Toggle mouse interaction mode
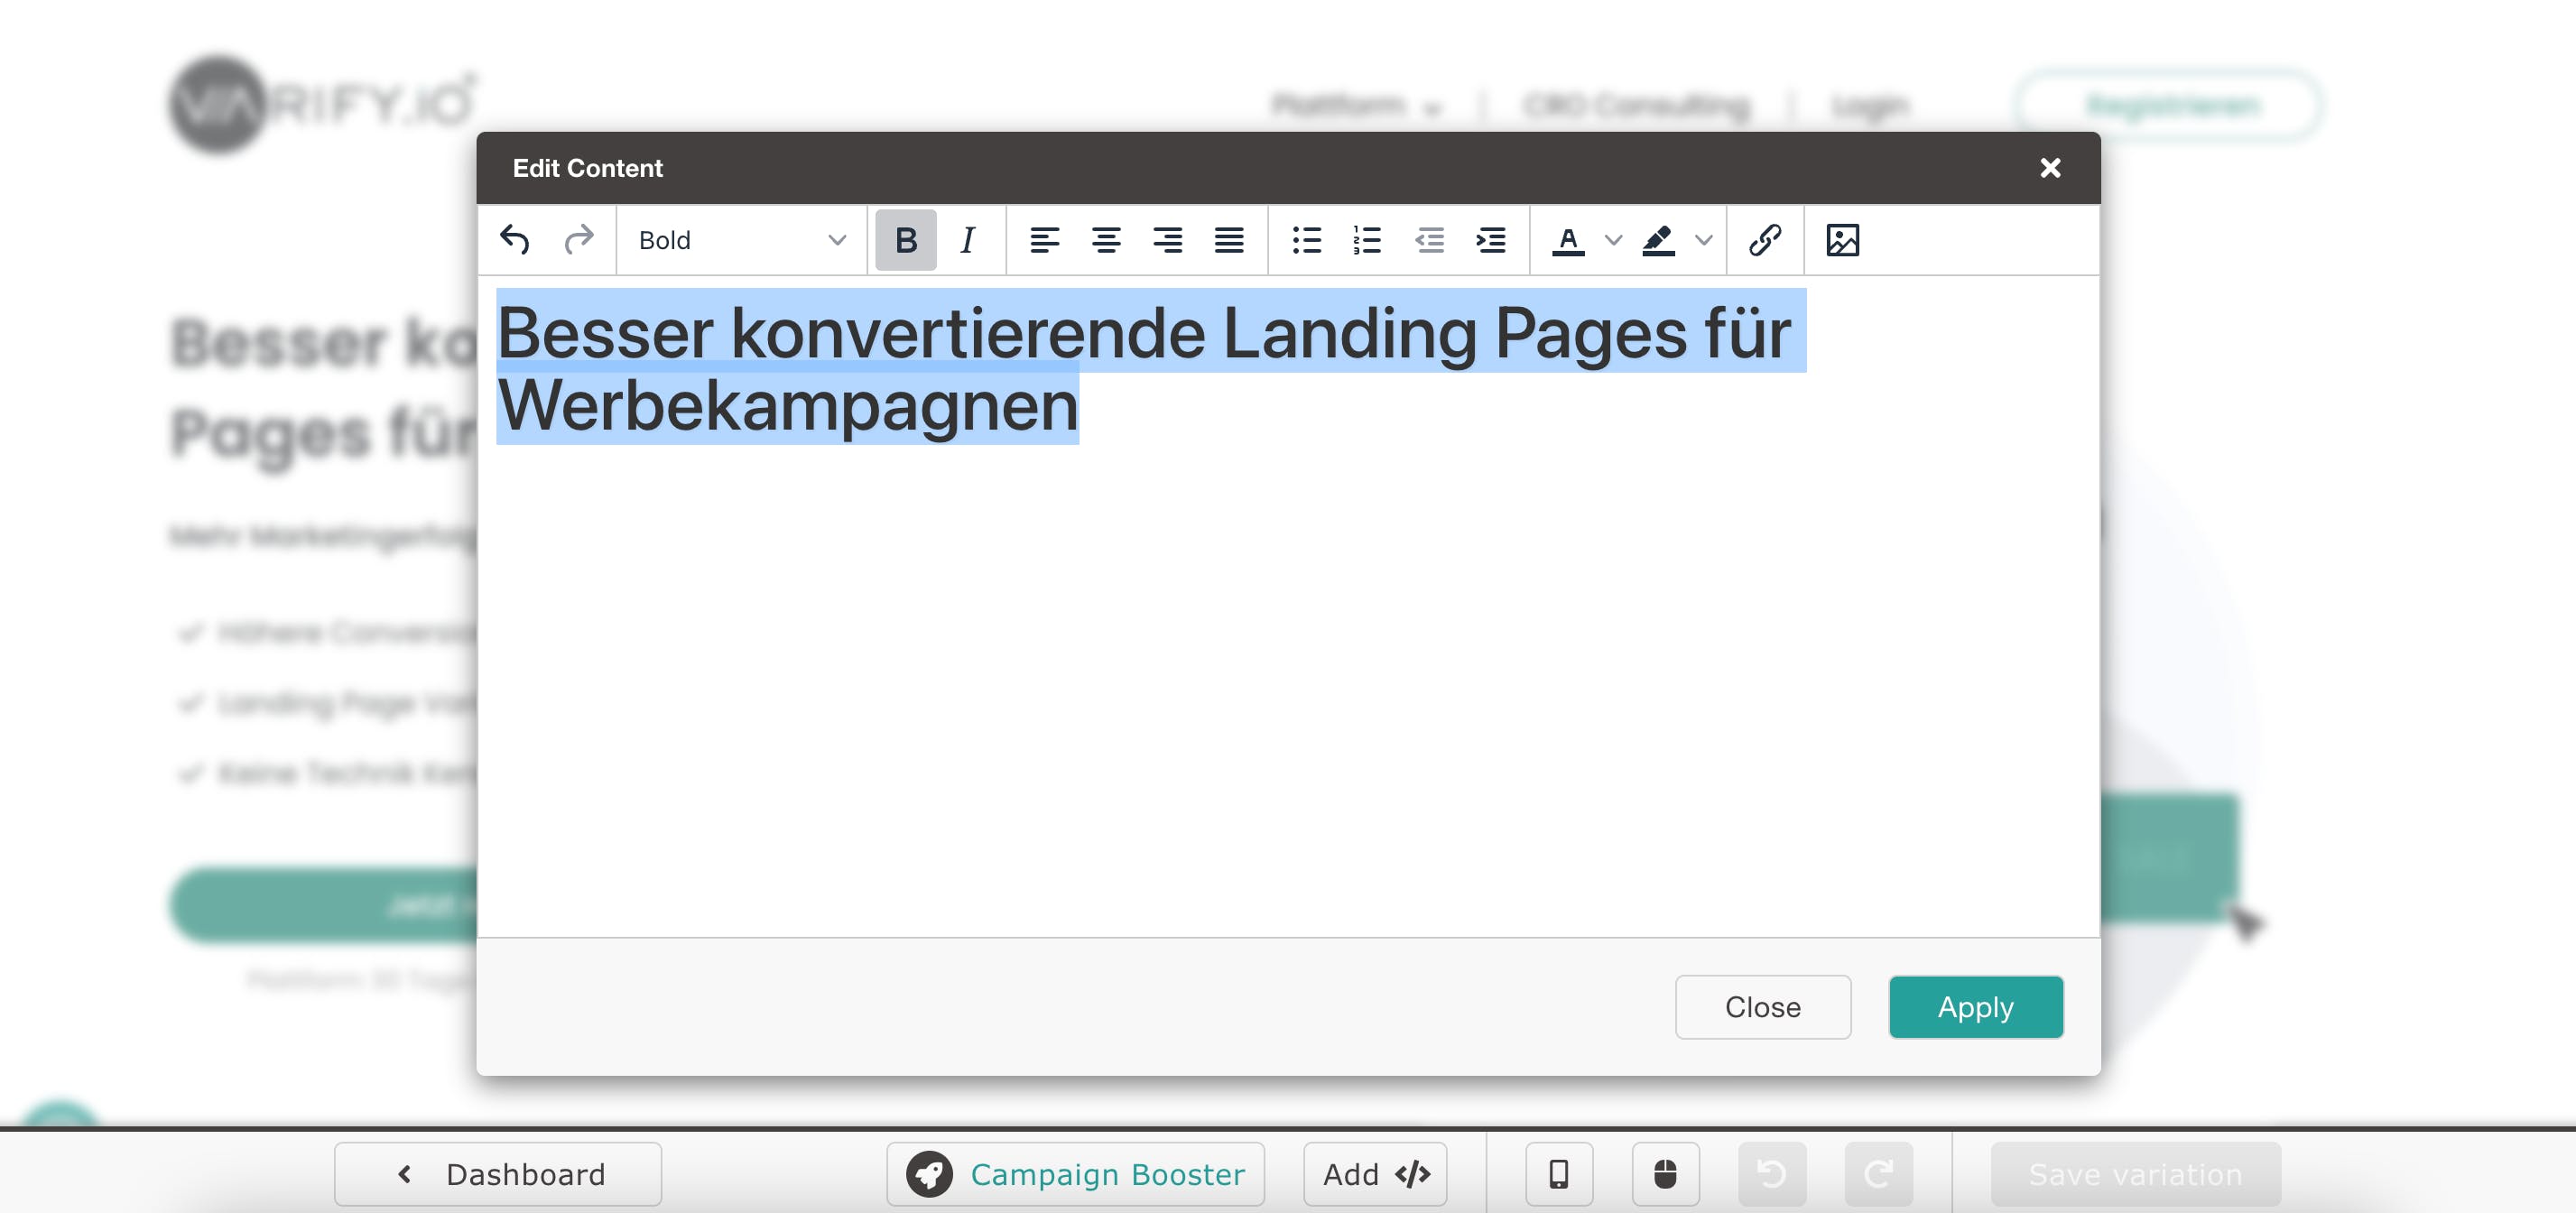 coord(1665,1174)
